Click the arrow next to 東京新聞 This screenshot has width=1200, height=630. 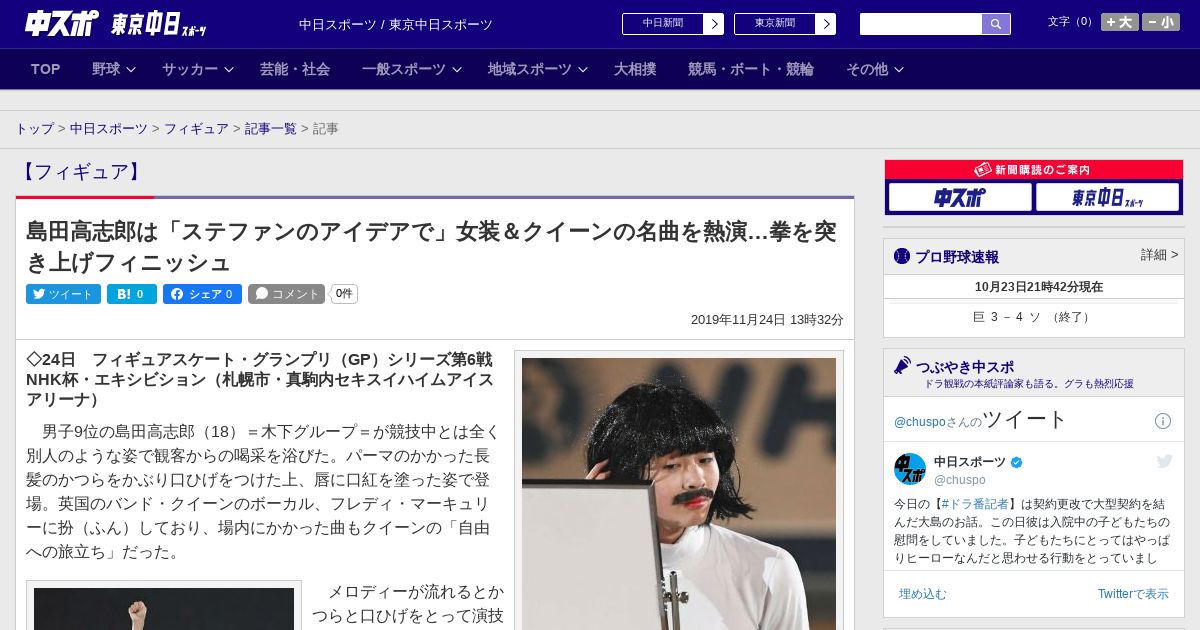pos(825,24)
